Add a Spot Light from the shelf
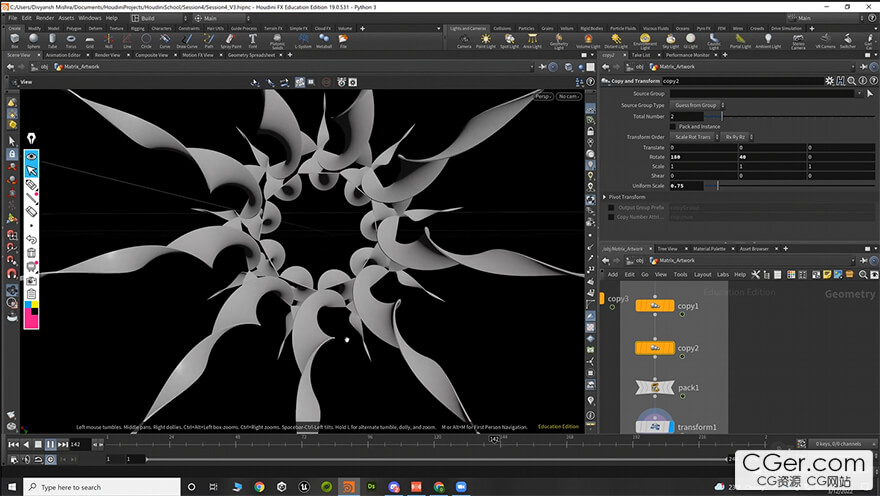 (509, 41)
